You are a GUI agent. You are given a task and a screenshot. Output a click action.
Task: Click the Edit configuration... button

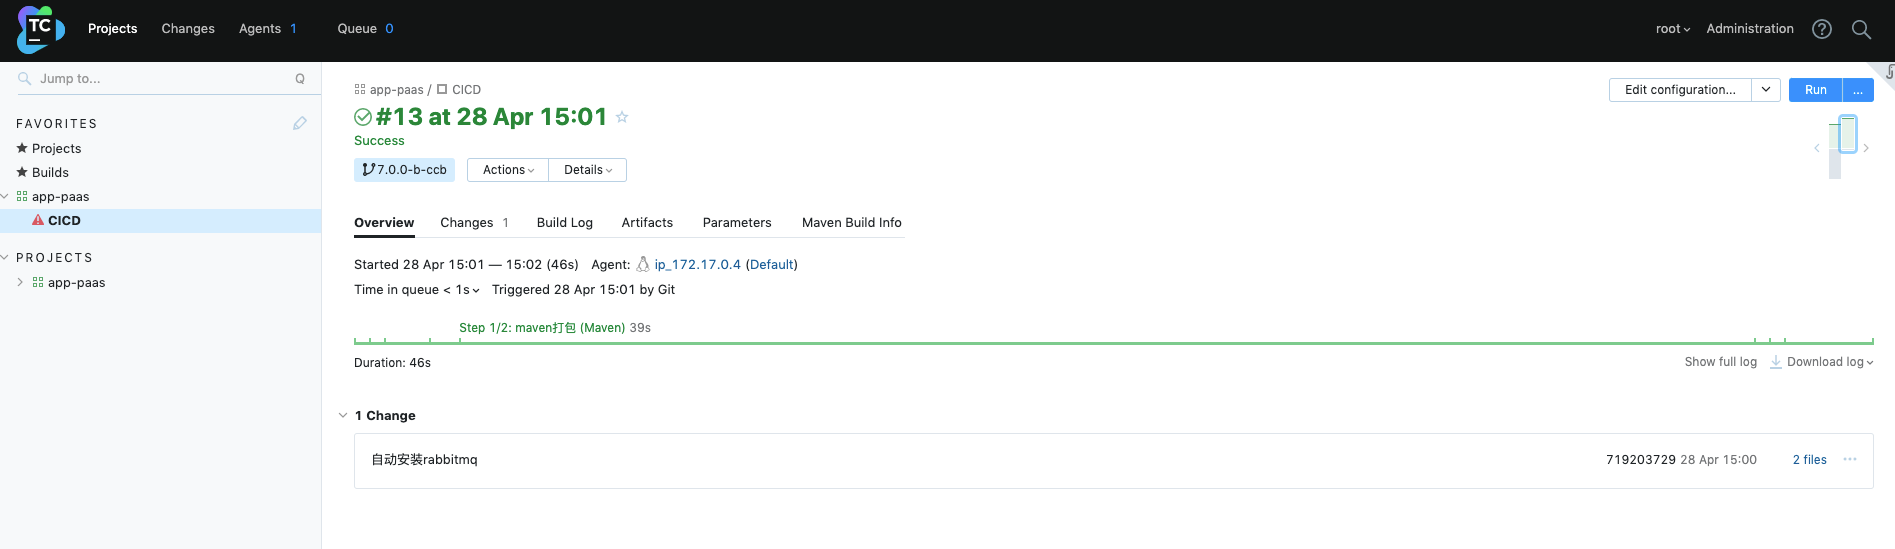tap(1680, 90)
